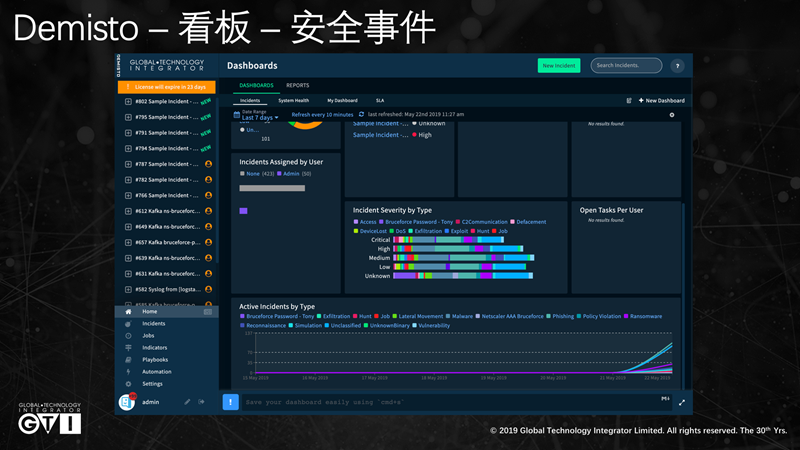Screen dimensions: 800x450
Task: Expand incident #794 Sample Incident
Action: point(128,148)
